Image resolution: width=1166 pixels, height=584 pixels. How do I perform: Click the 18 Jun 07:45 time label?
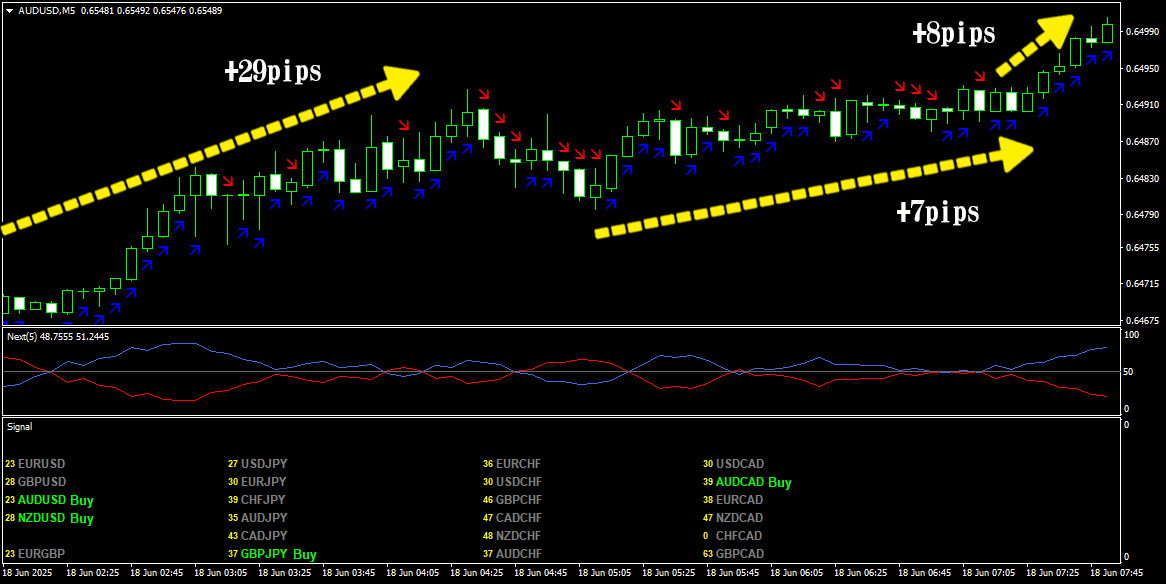1117,574
